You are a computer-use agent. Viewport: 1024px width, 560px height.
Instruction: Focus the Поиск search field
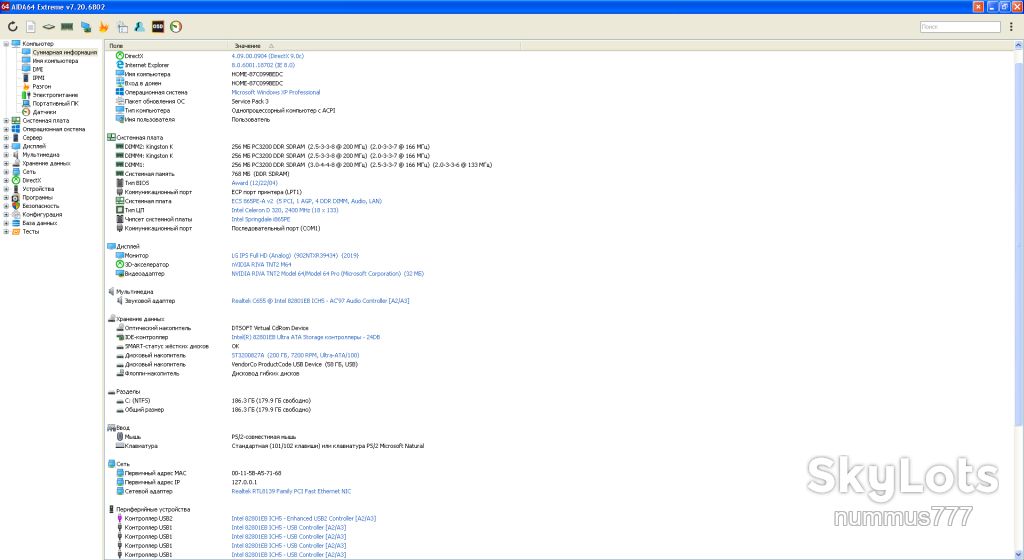(x=960, y=27)
